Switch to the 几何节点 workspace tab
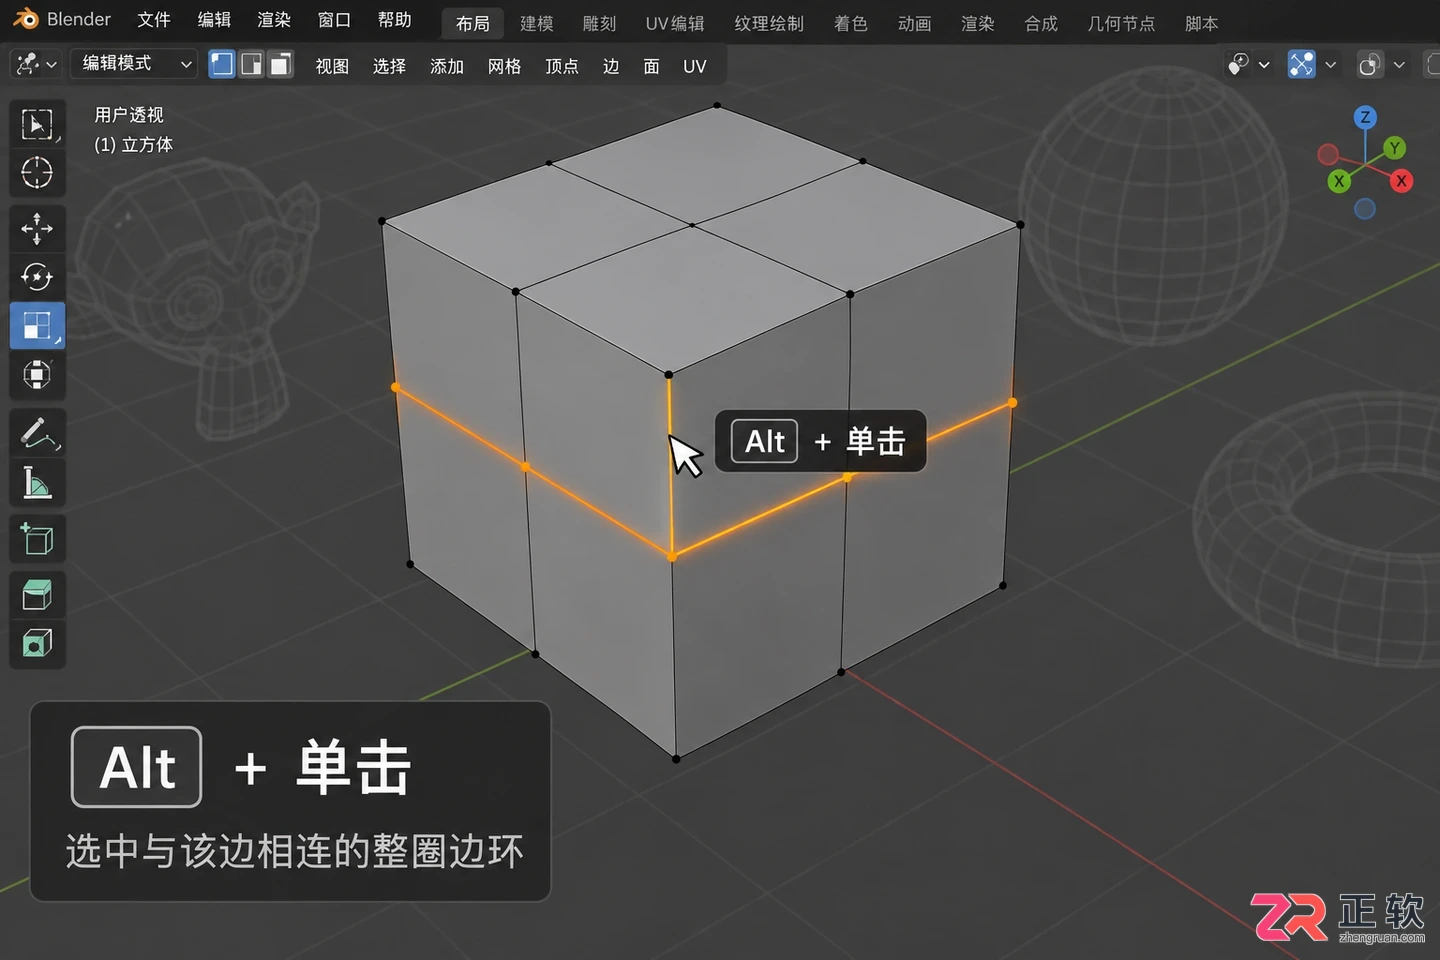The width and height of the screenshot is (1440, 960). [1121, 23]
